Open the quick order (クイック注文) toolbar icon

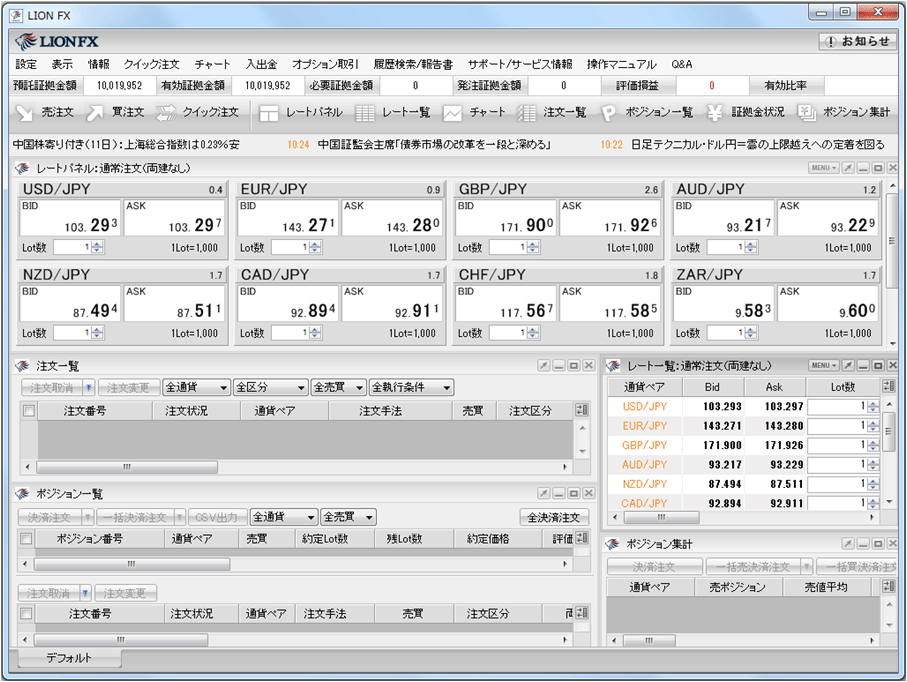(x=165, y=112)
